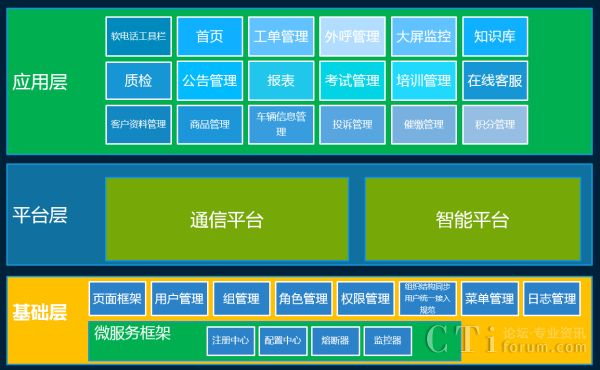Click the 投诉管理 box

pyautogui.click(x=352, y=125)
